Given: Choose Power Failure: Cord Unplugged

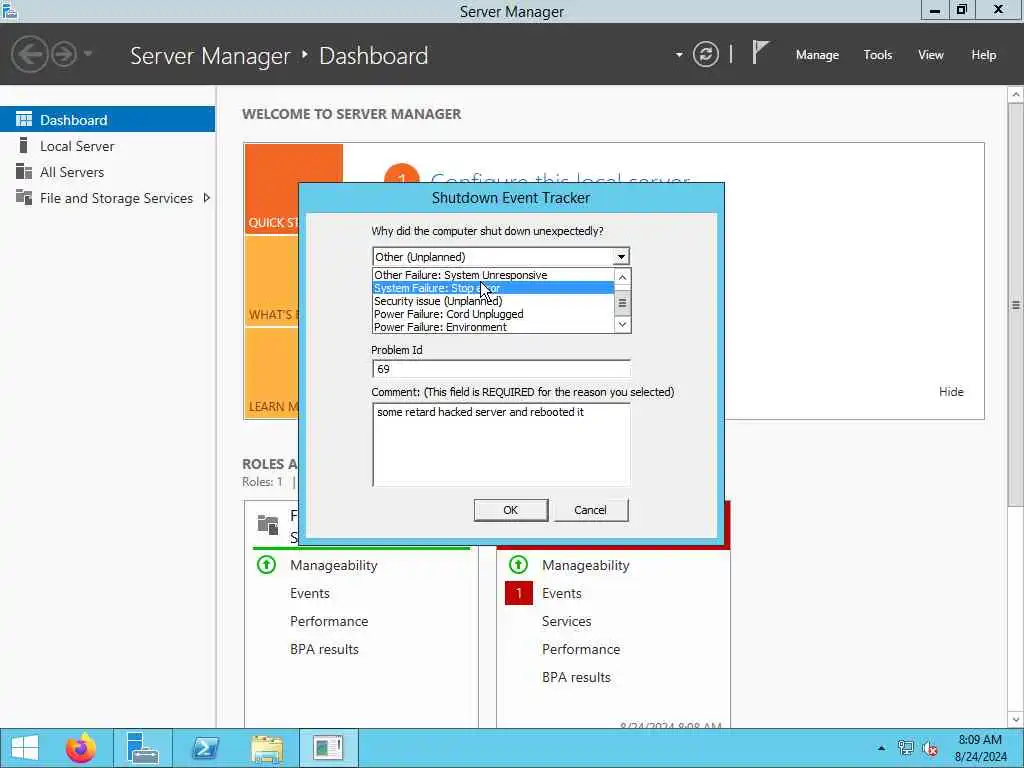Looking at the screenshot, I should click(x=493, y=314).
